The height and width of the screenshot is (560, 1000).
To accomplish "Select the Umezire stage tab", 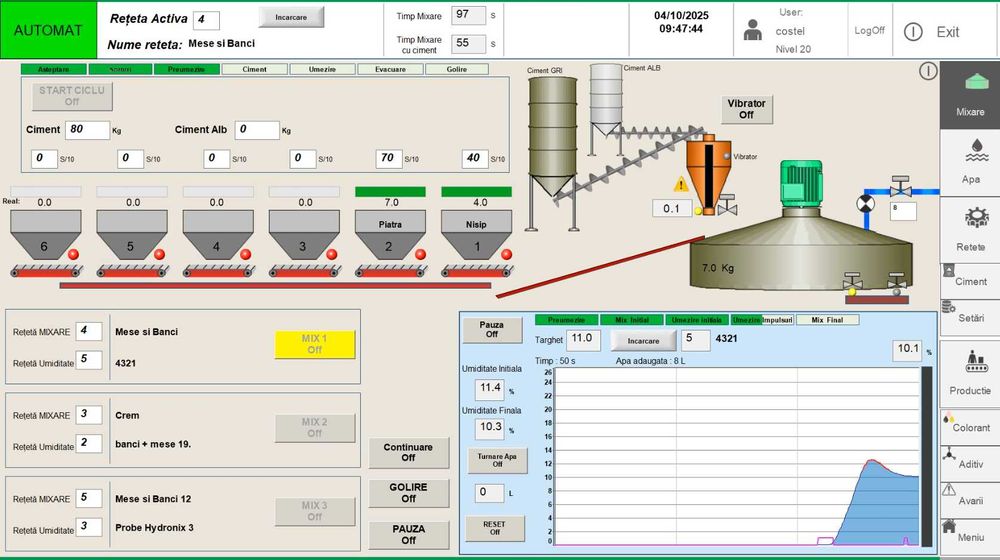I will tap(322, 69).
